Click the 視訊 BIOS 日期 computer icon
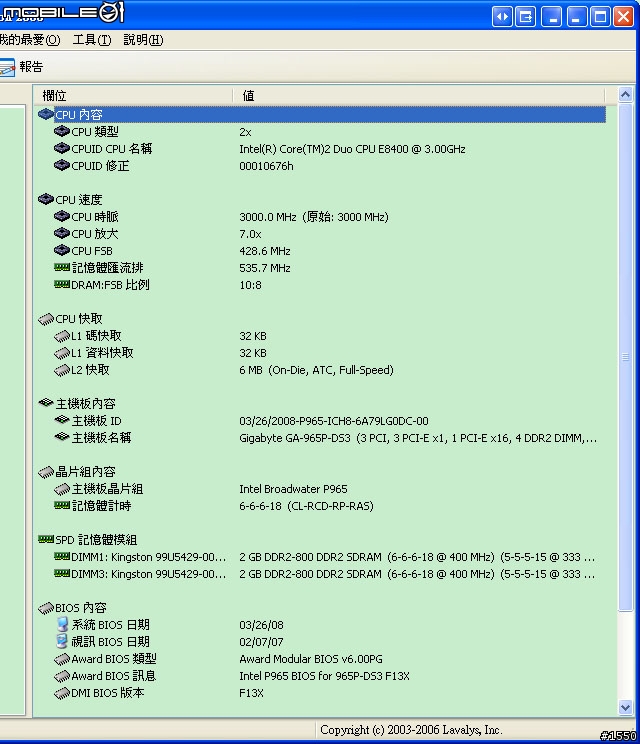The height and width of the screenshot is (744, 640). [62, 642]
